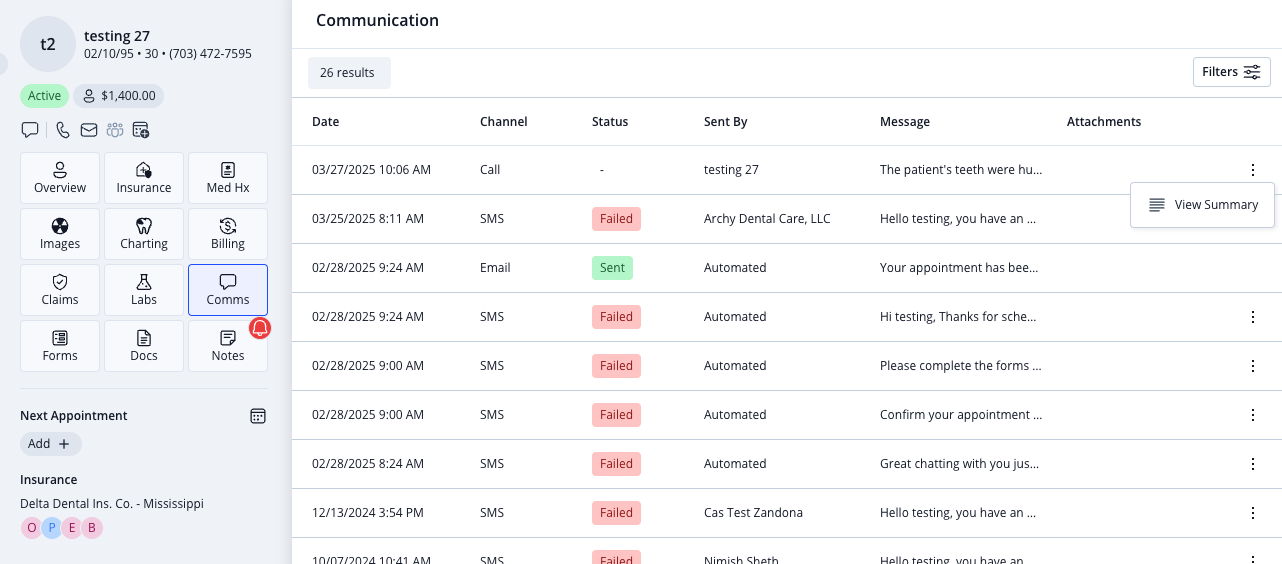
Task: Click the Channel column header
Action: [504, 122]
